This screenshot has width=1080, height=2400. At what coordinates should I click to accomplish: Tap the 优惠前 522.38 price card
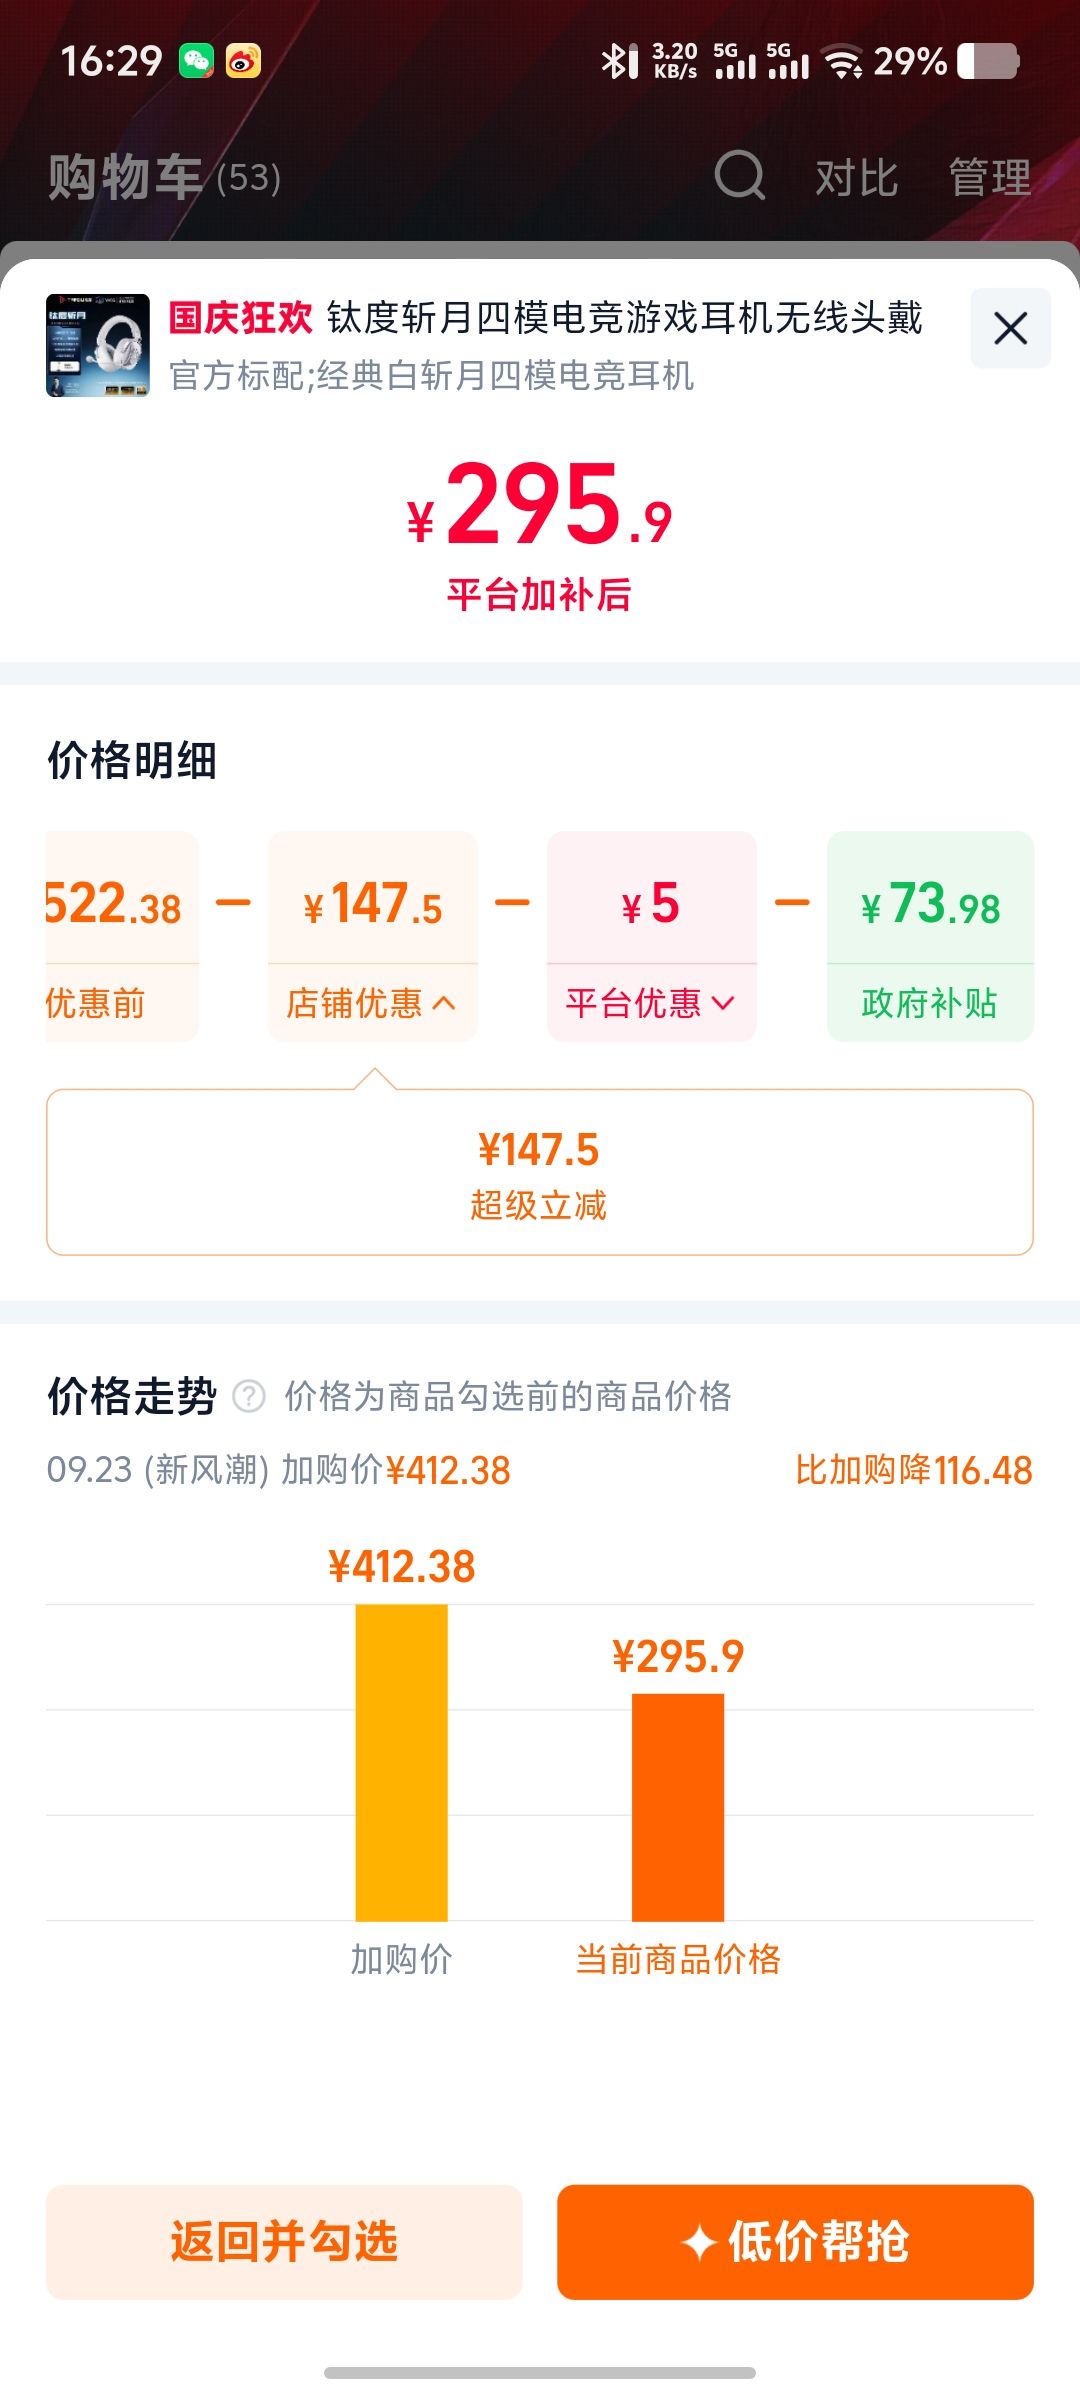click(x=122, y=936)
